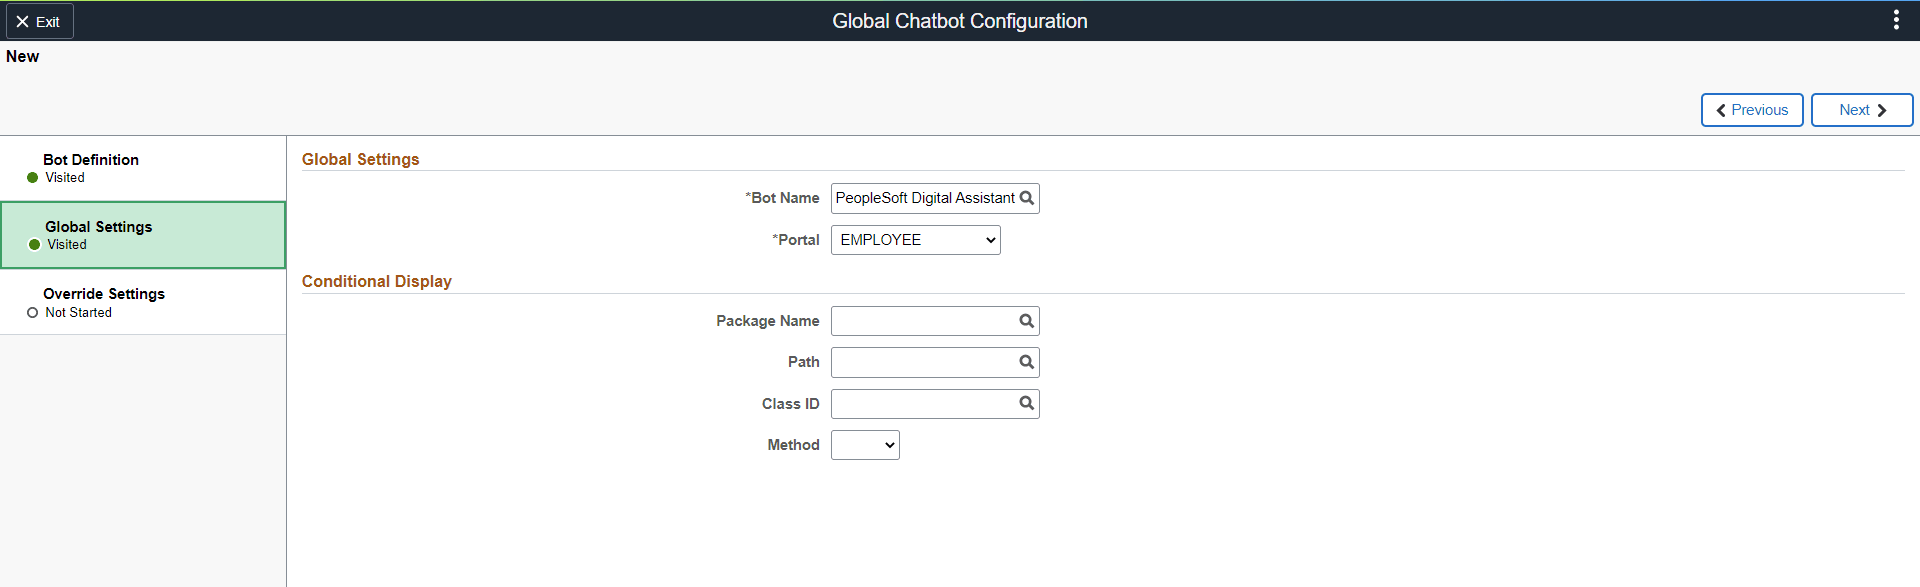Open the vertical three-dot actions menu
This screenshot has width=1920, height=587.
coord(1896,20)
